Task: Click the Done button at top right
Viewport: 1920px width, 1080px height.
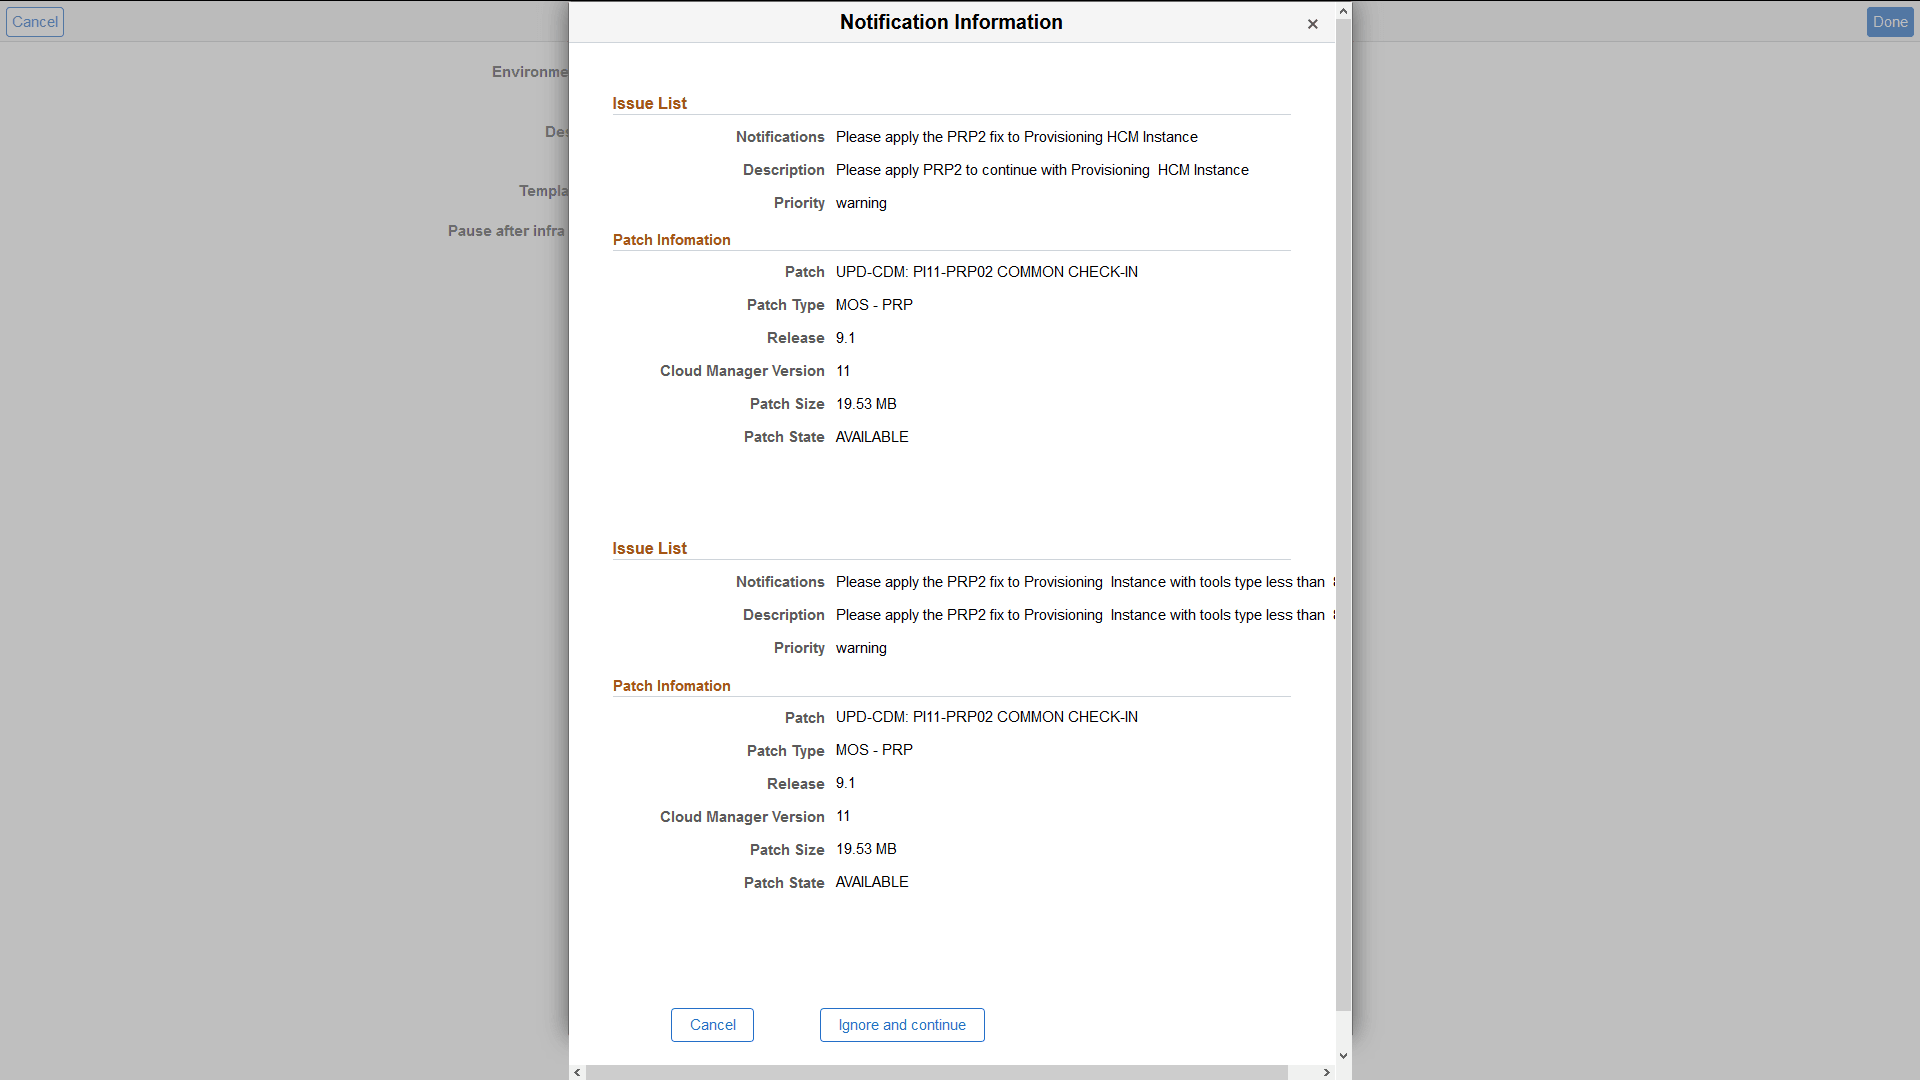Action: (1889, 21)
